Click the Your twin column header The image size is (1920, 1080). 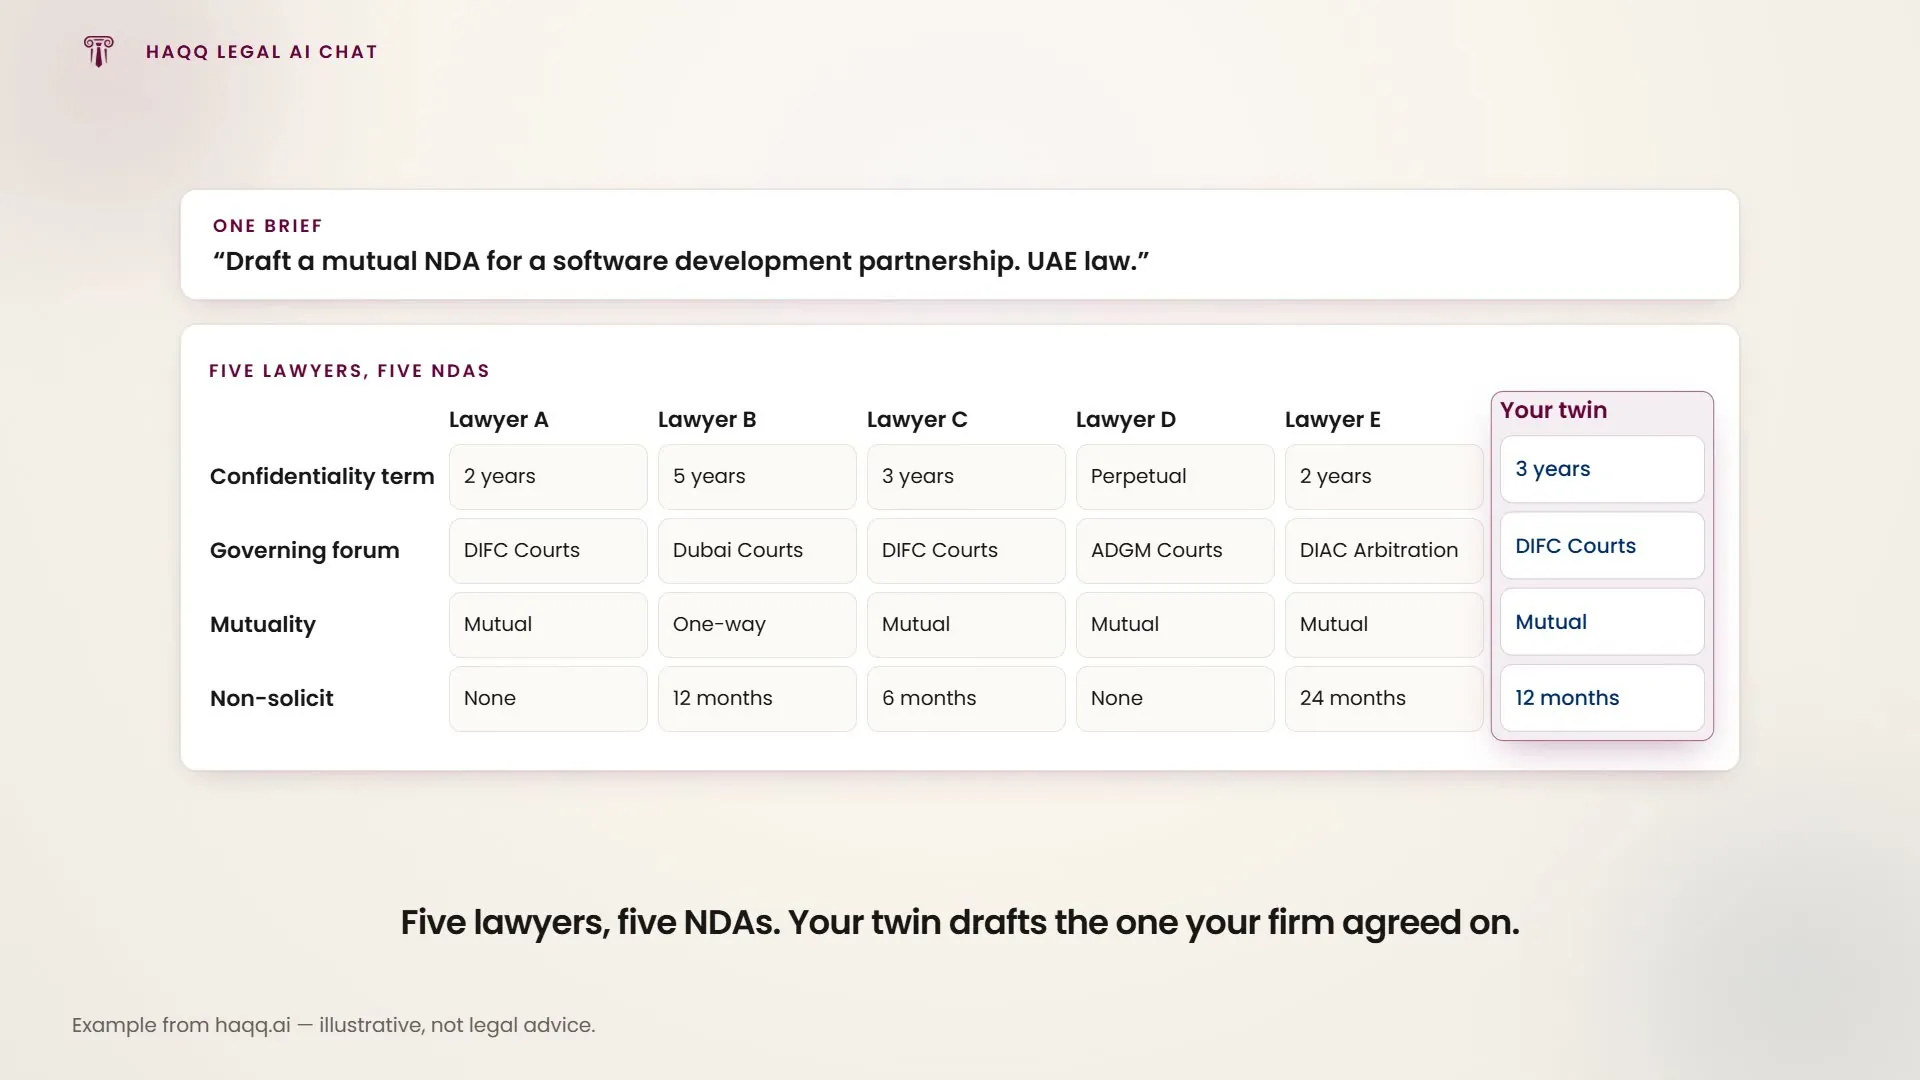1553,410
